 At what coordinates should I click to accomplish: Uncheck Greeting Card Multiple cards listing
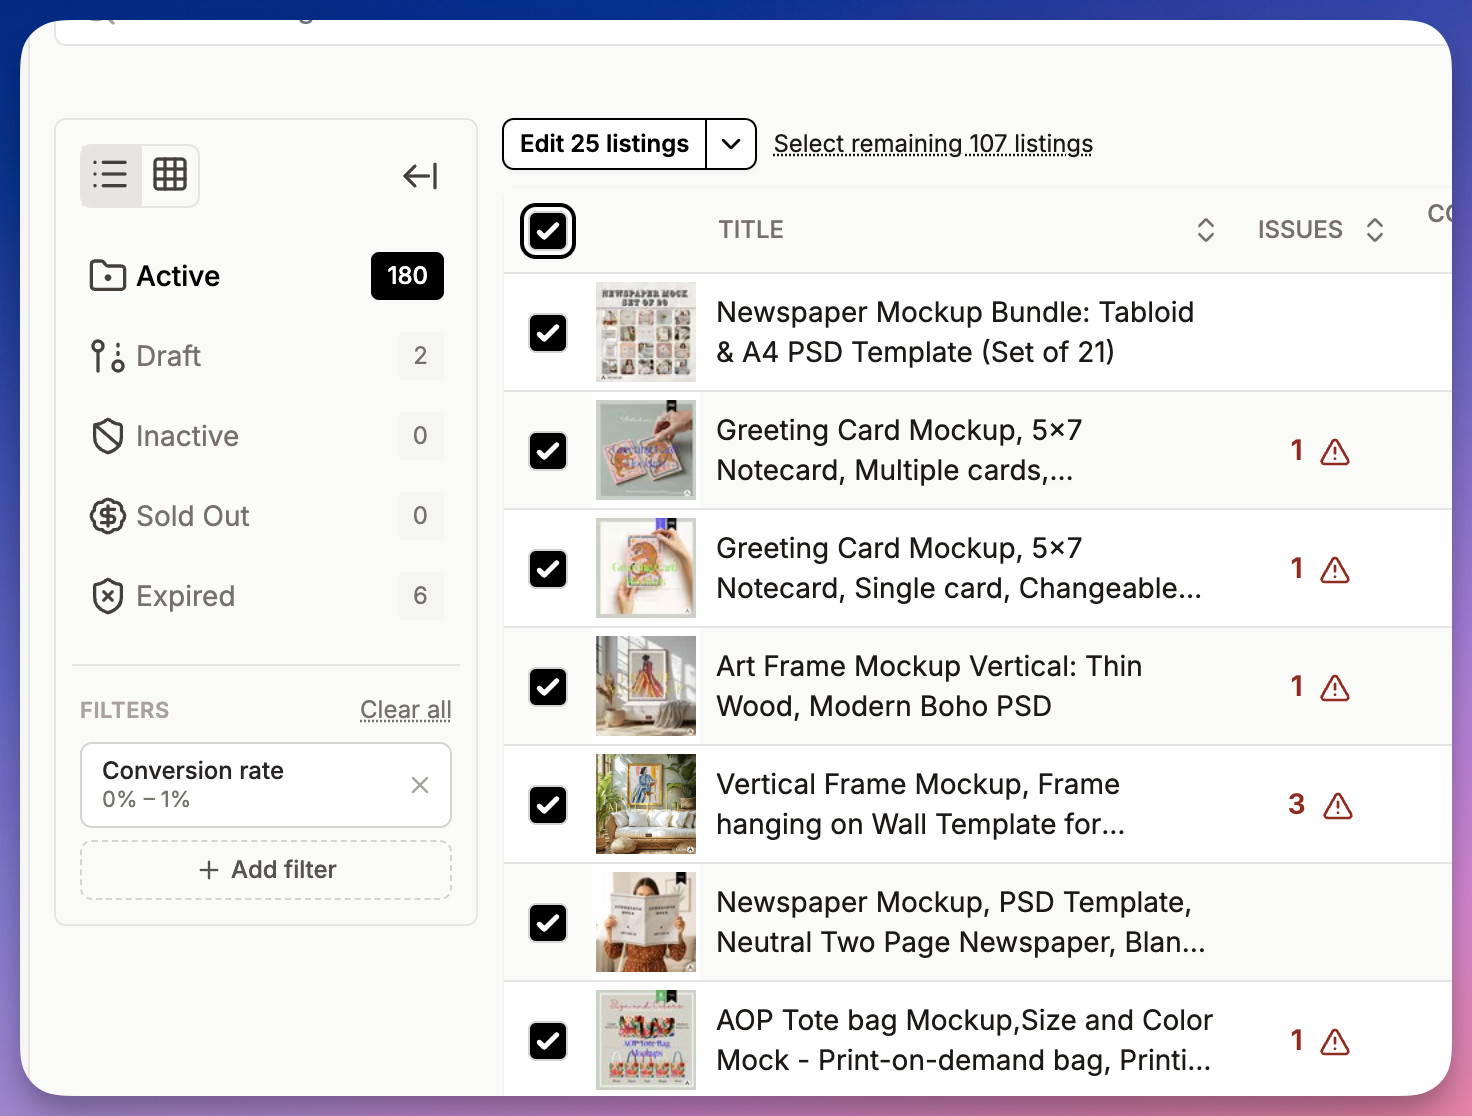point(548,451)
